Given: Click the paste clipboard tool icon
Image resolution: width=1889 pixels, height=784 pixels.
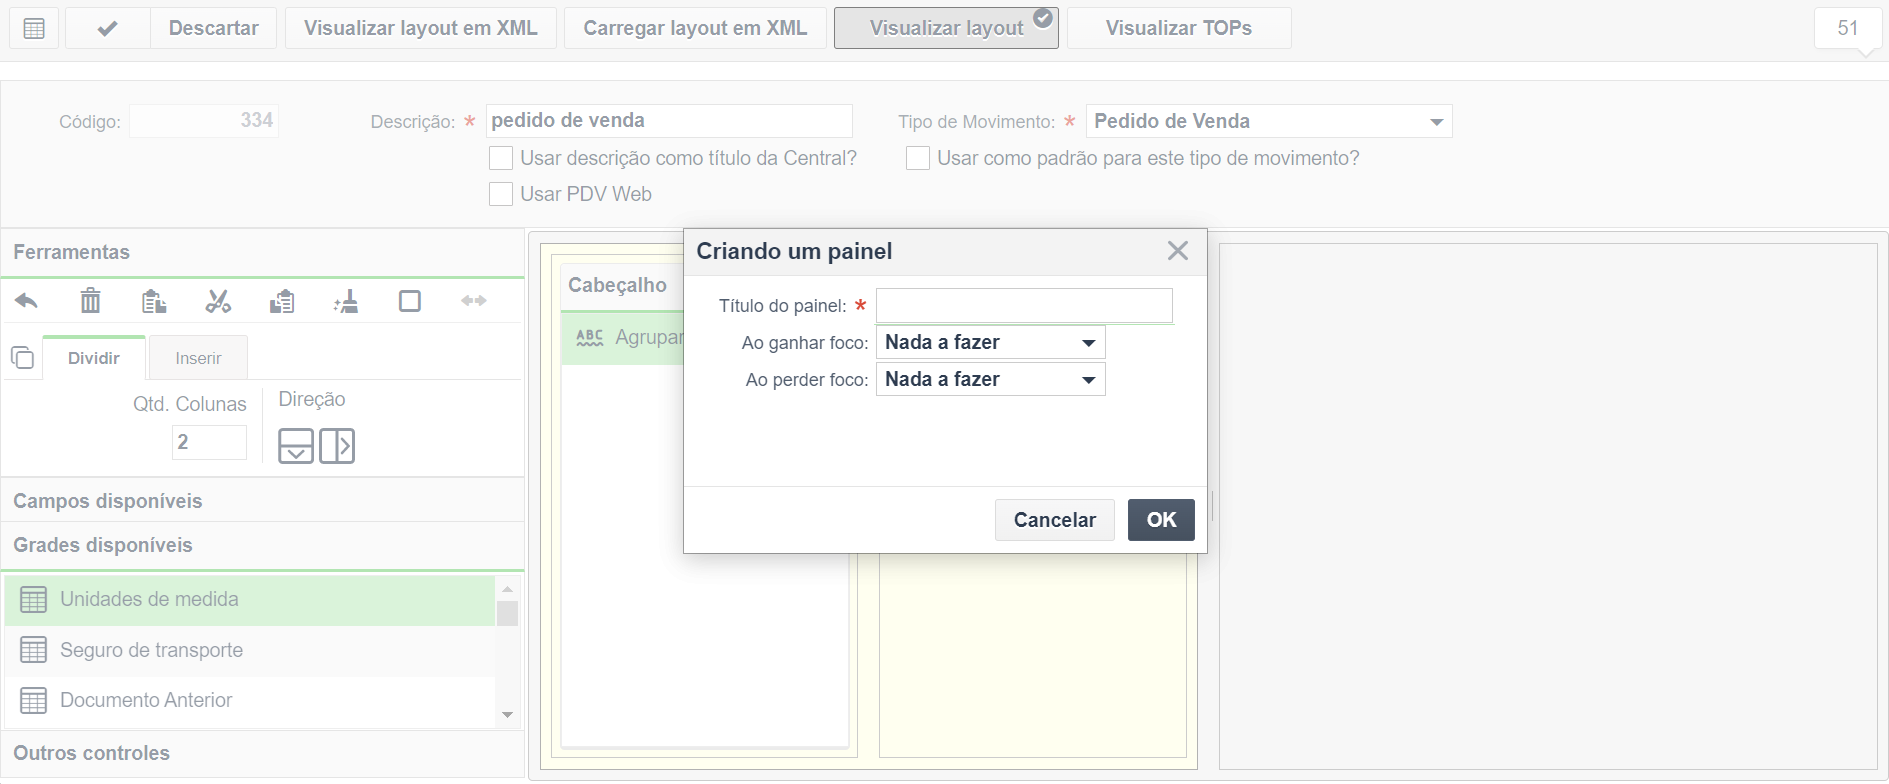Looking at the screenshot, I should [282, 301].
